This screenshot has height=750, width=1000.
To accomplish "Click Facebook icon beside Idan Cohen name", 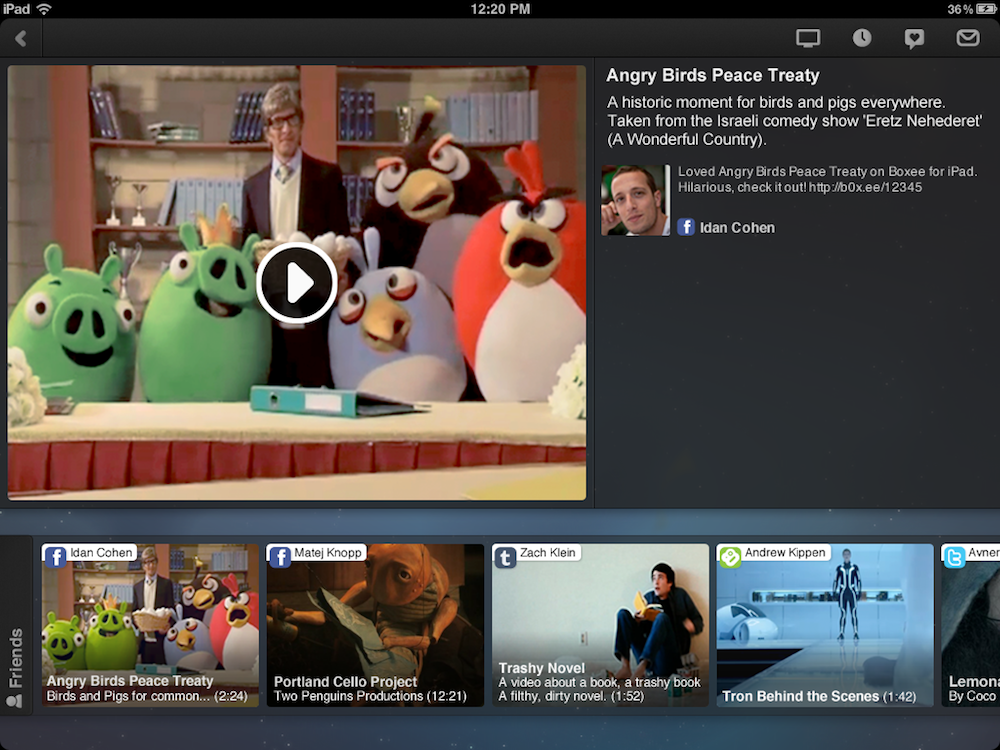I will pos(686,227).
